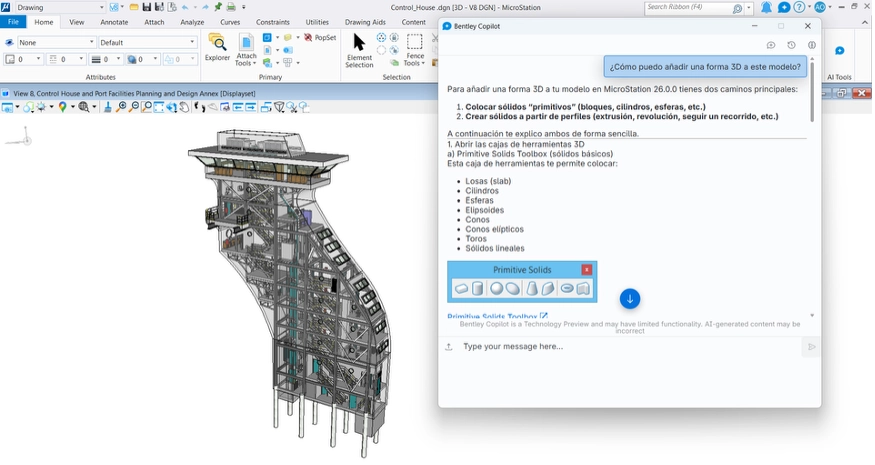Switch to the Analyze ribbon tab
875x465 pixels.
pos(192,22)
